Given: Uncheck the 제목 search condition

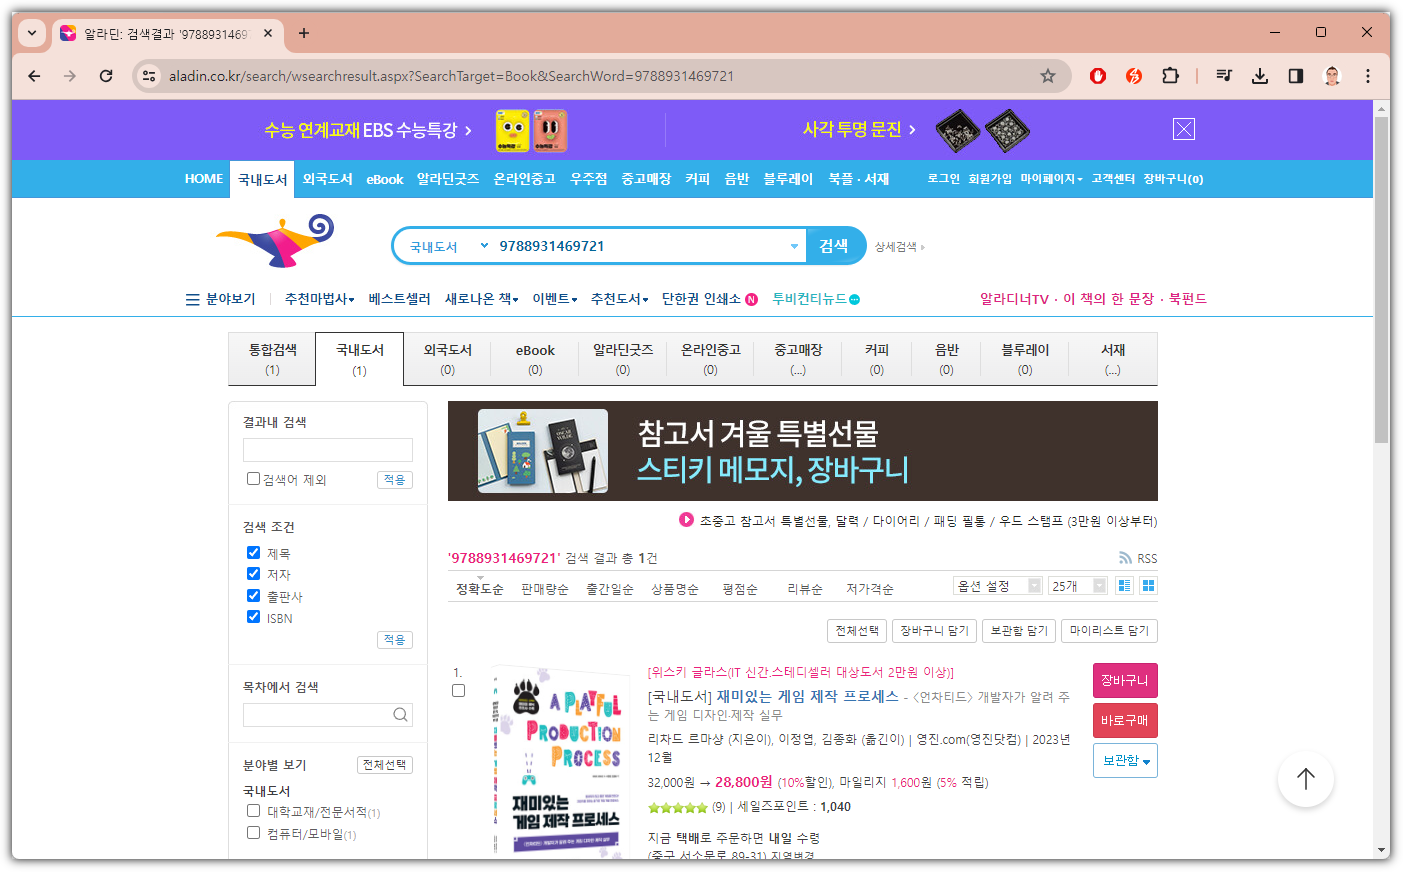Looking at the screenshot, I should [253, 553].
